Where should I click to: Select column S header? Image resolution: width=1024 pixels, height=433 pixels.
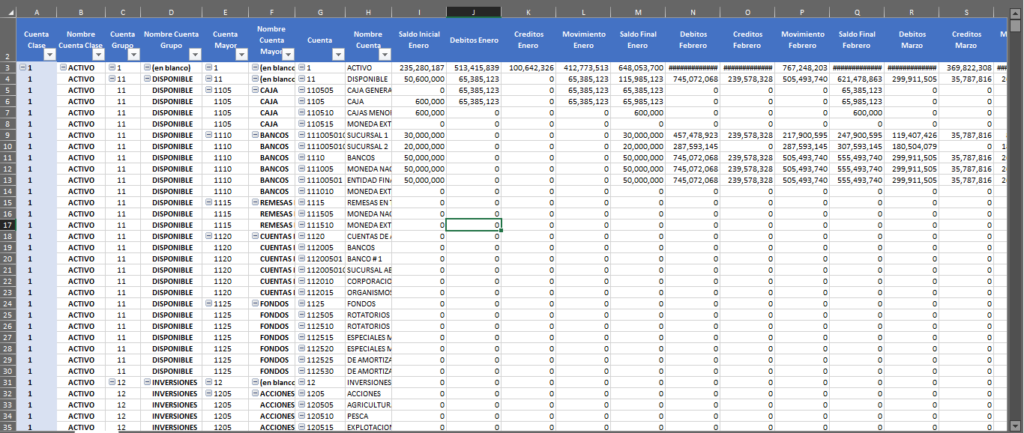(967, 12)
